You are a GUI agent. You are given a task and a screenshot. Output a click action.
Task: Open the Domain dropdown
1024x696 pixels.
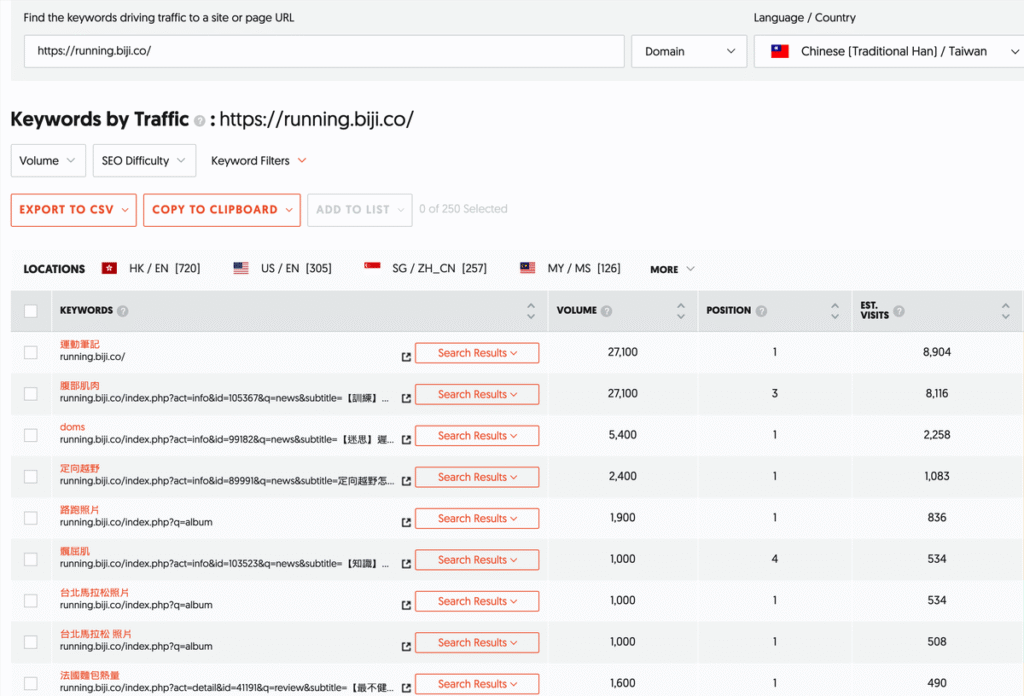689,52
